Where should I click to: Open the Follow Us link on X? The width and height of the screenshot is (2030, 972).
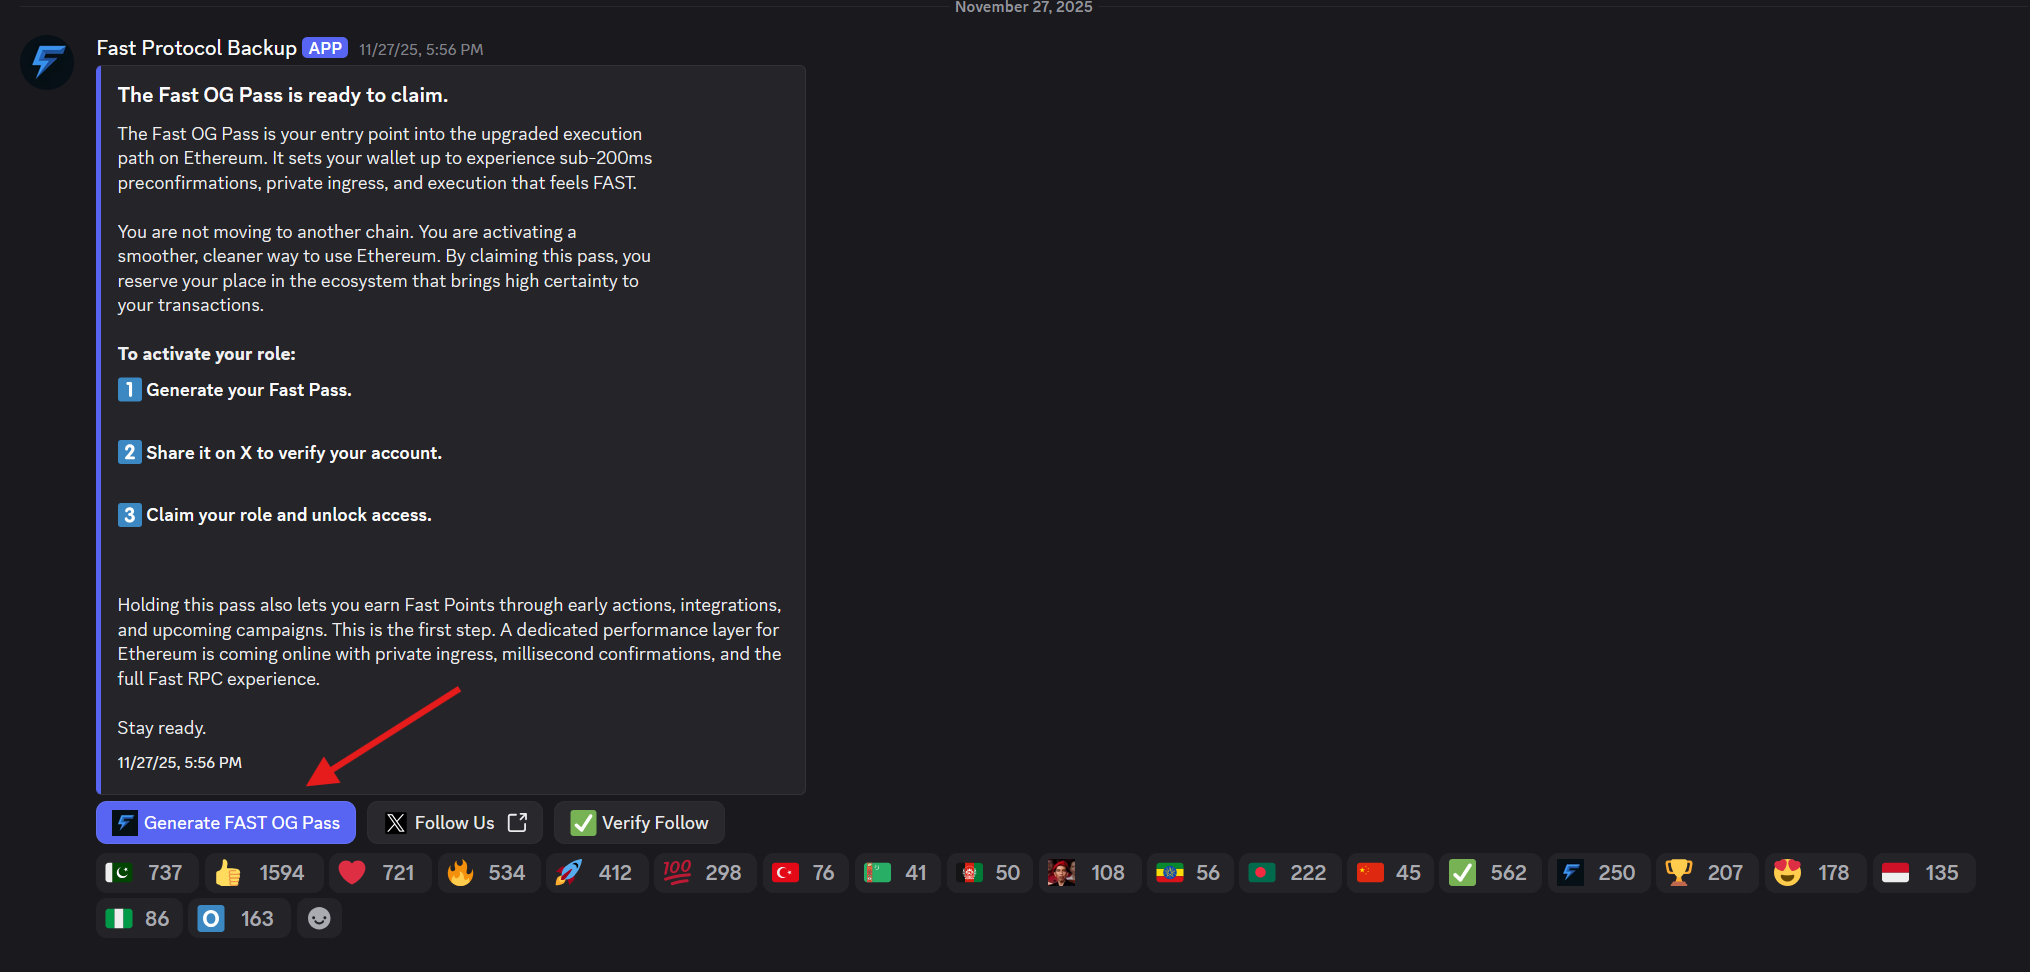pos(455,823)
